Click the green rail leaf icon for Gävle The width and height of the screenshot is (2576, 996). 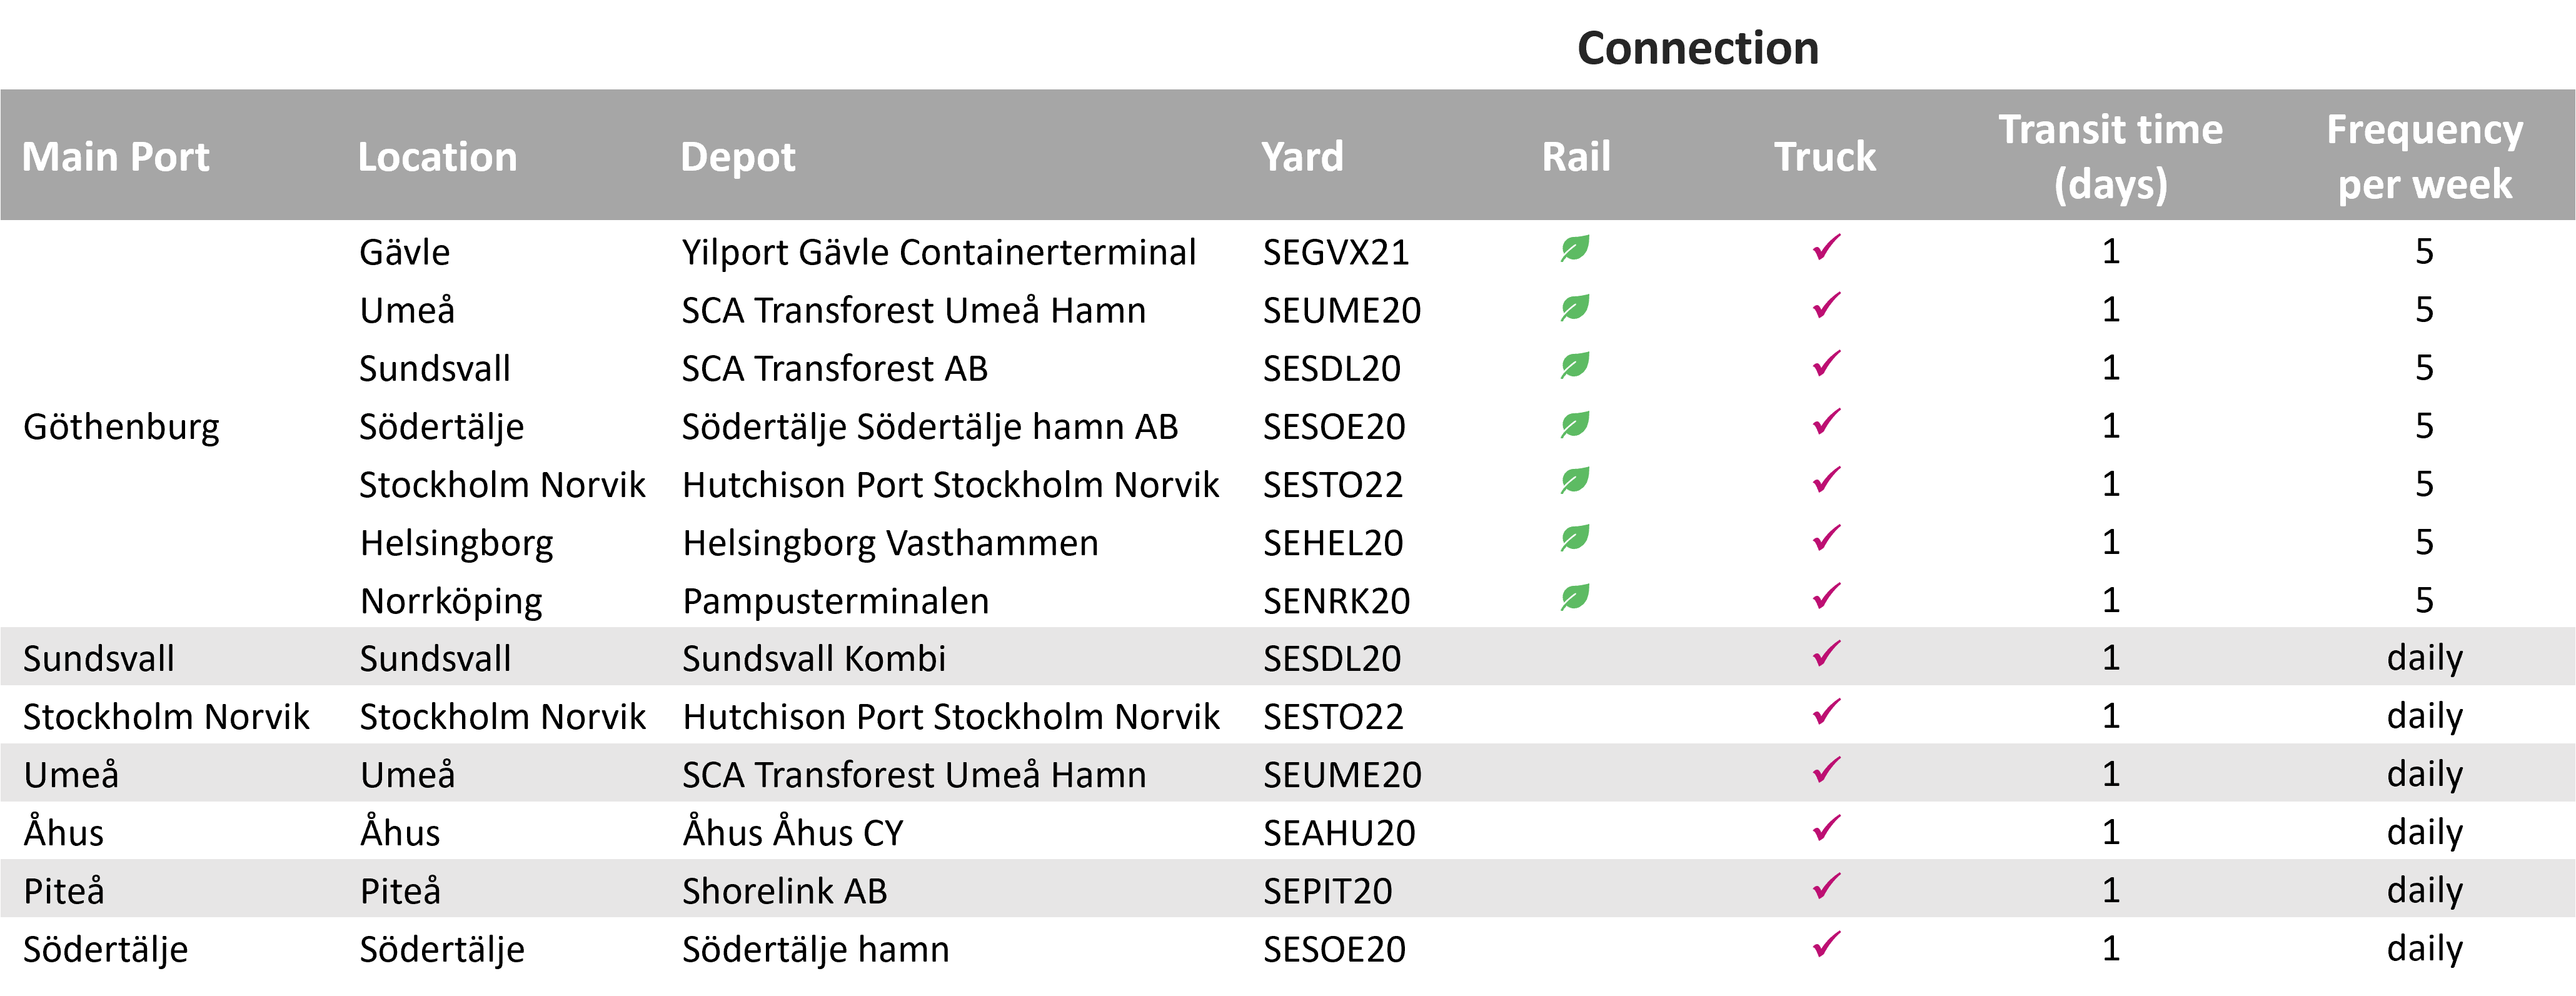point(1575,249)
